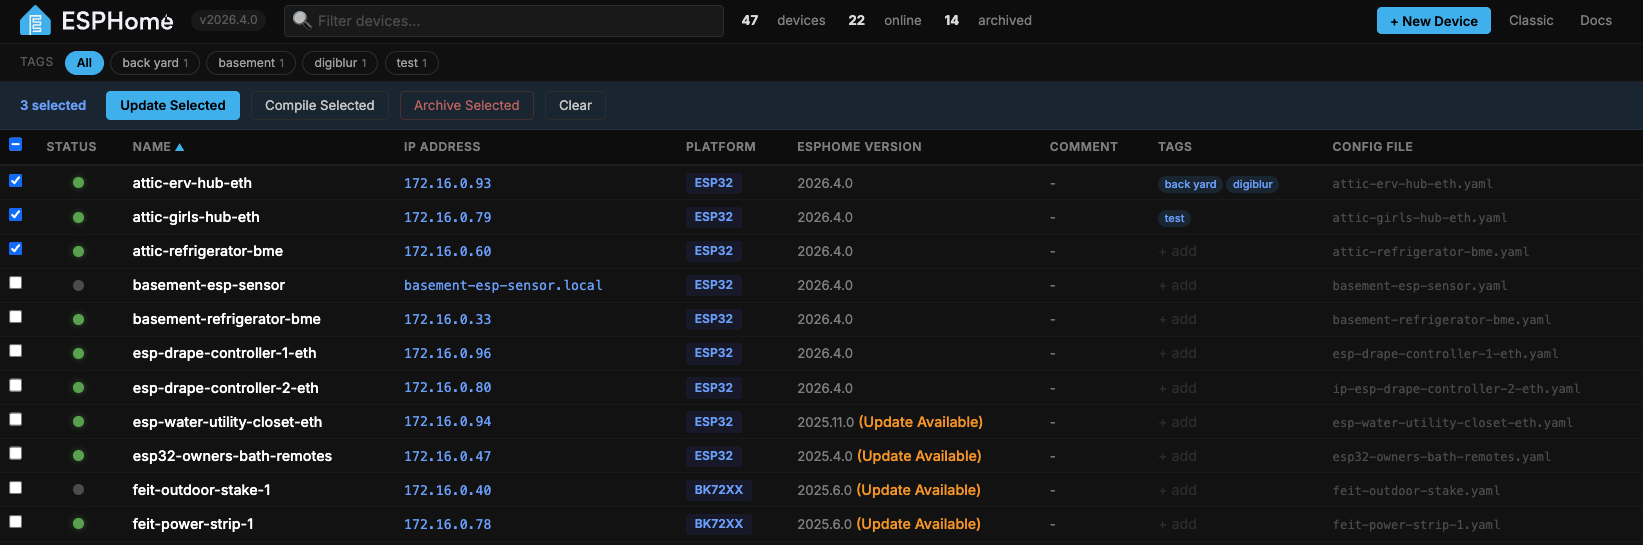Add tag to feit-power-strip-1 row

click(1178, 524)
